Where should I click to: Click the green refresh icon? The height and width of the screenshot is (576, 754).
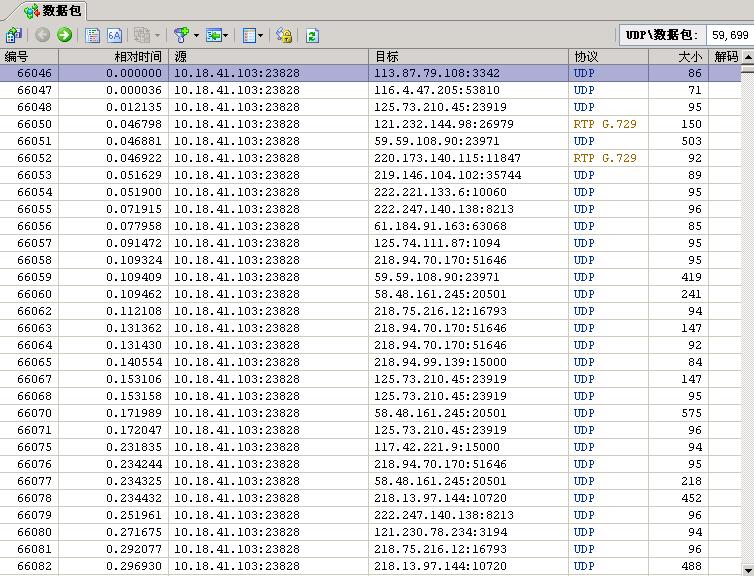pyautogui.click(x=312, y=35)
